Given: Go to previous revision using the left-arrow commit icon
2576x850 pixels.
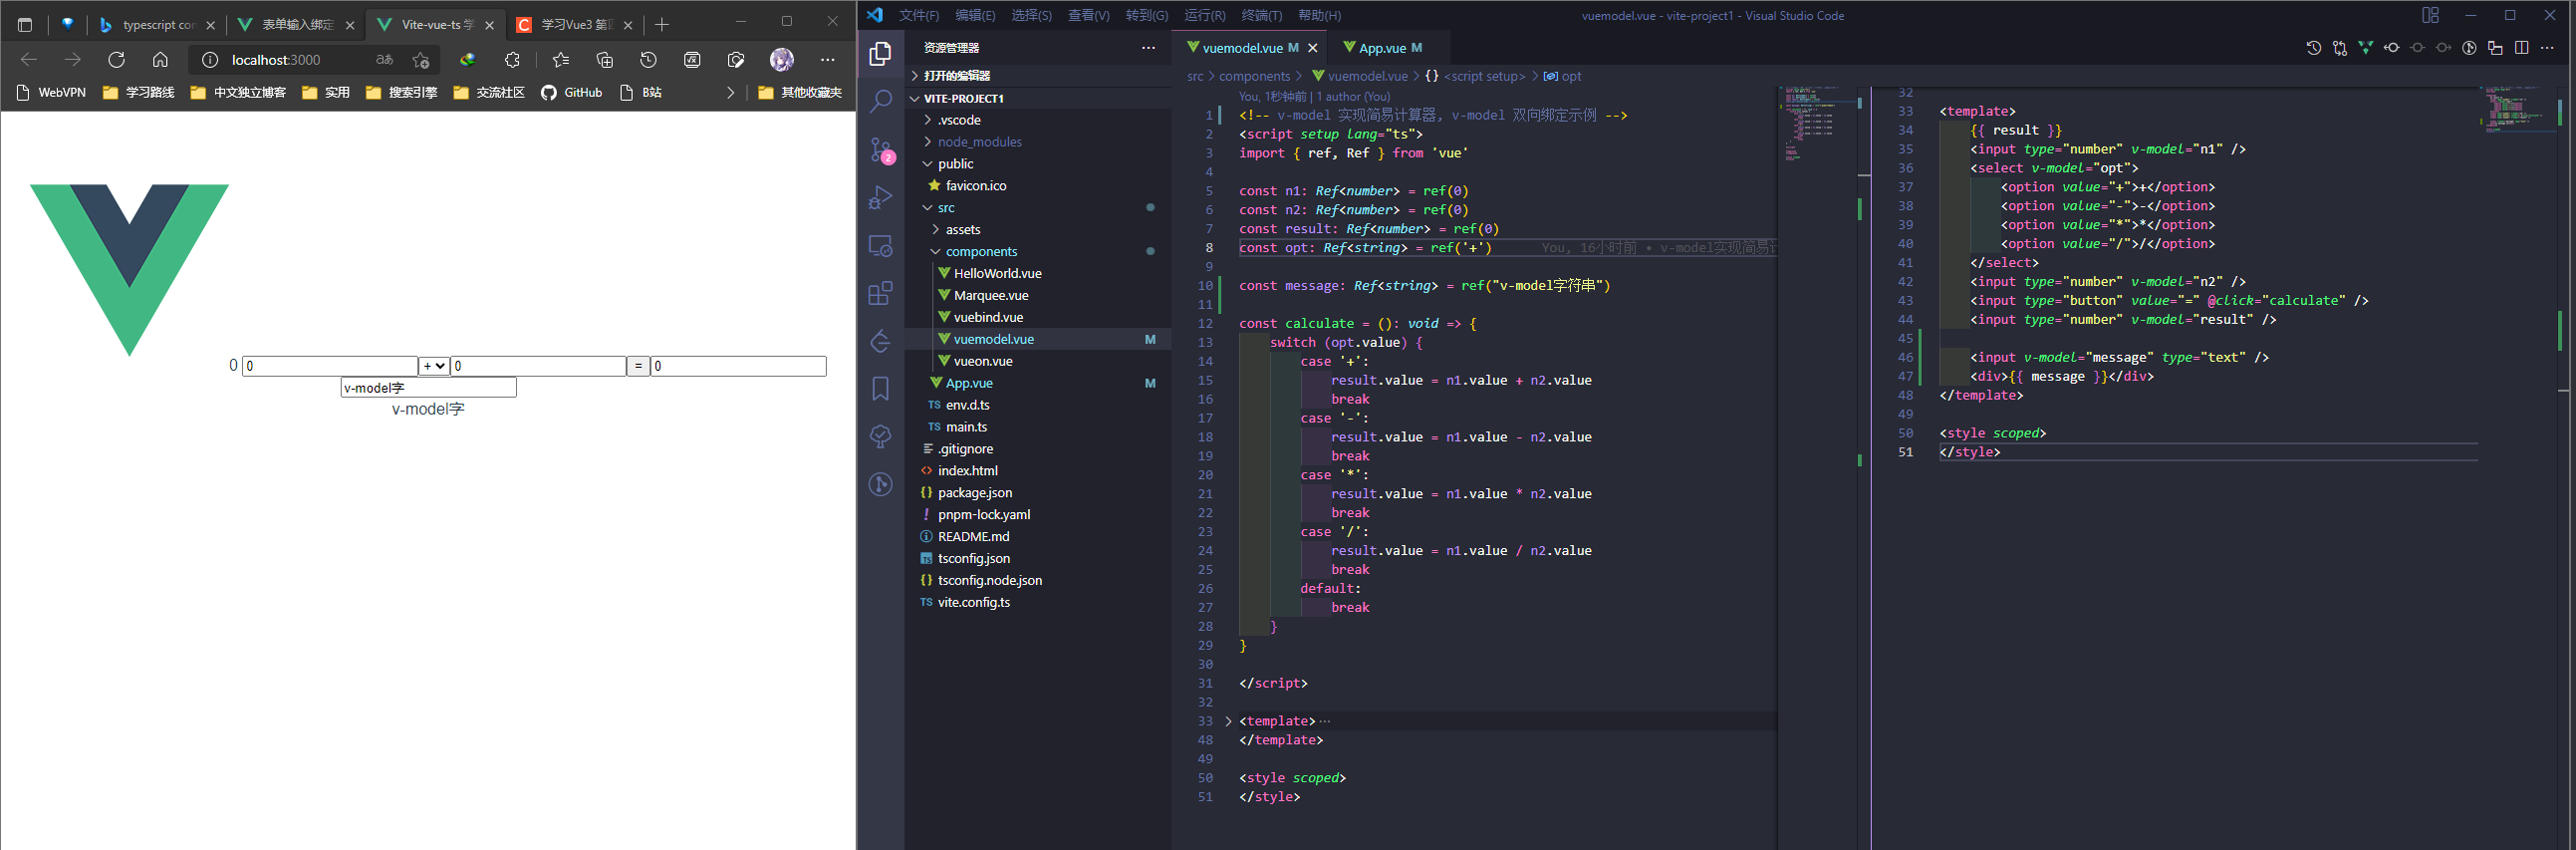Looking at the screenshot, I should (x=2392, y=47).
